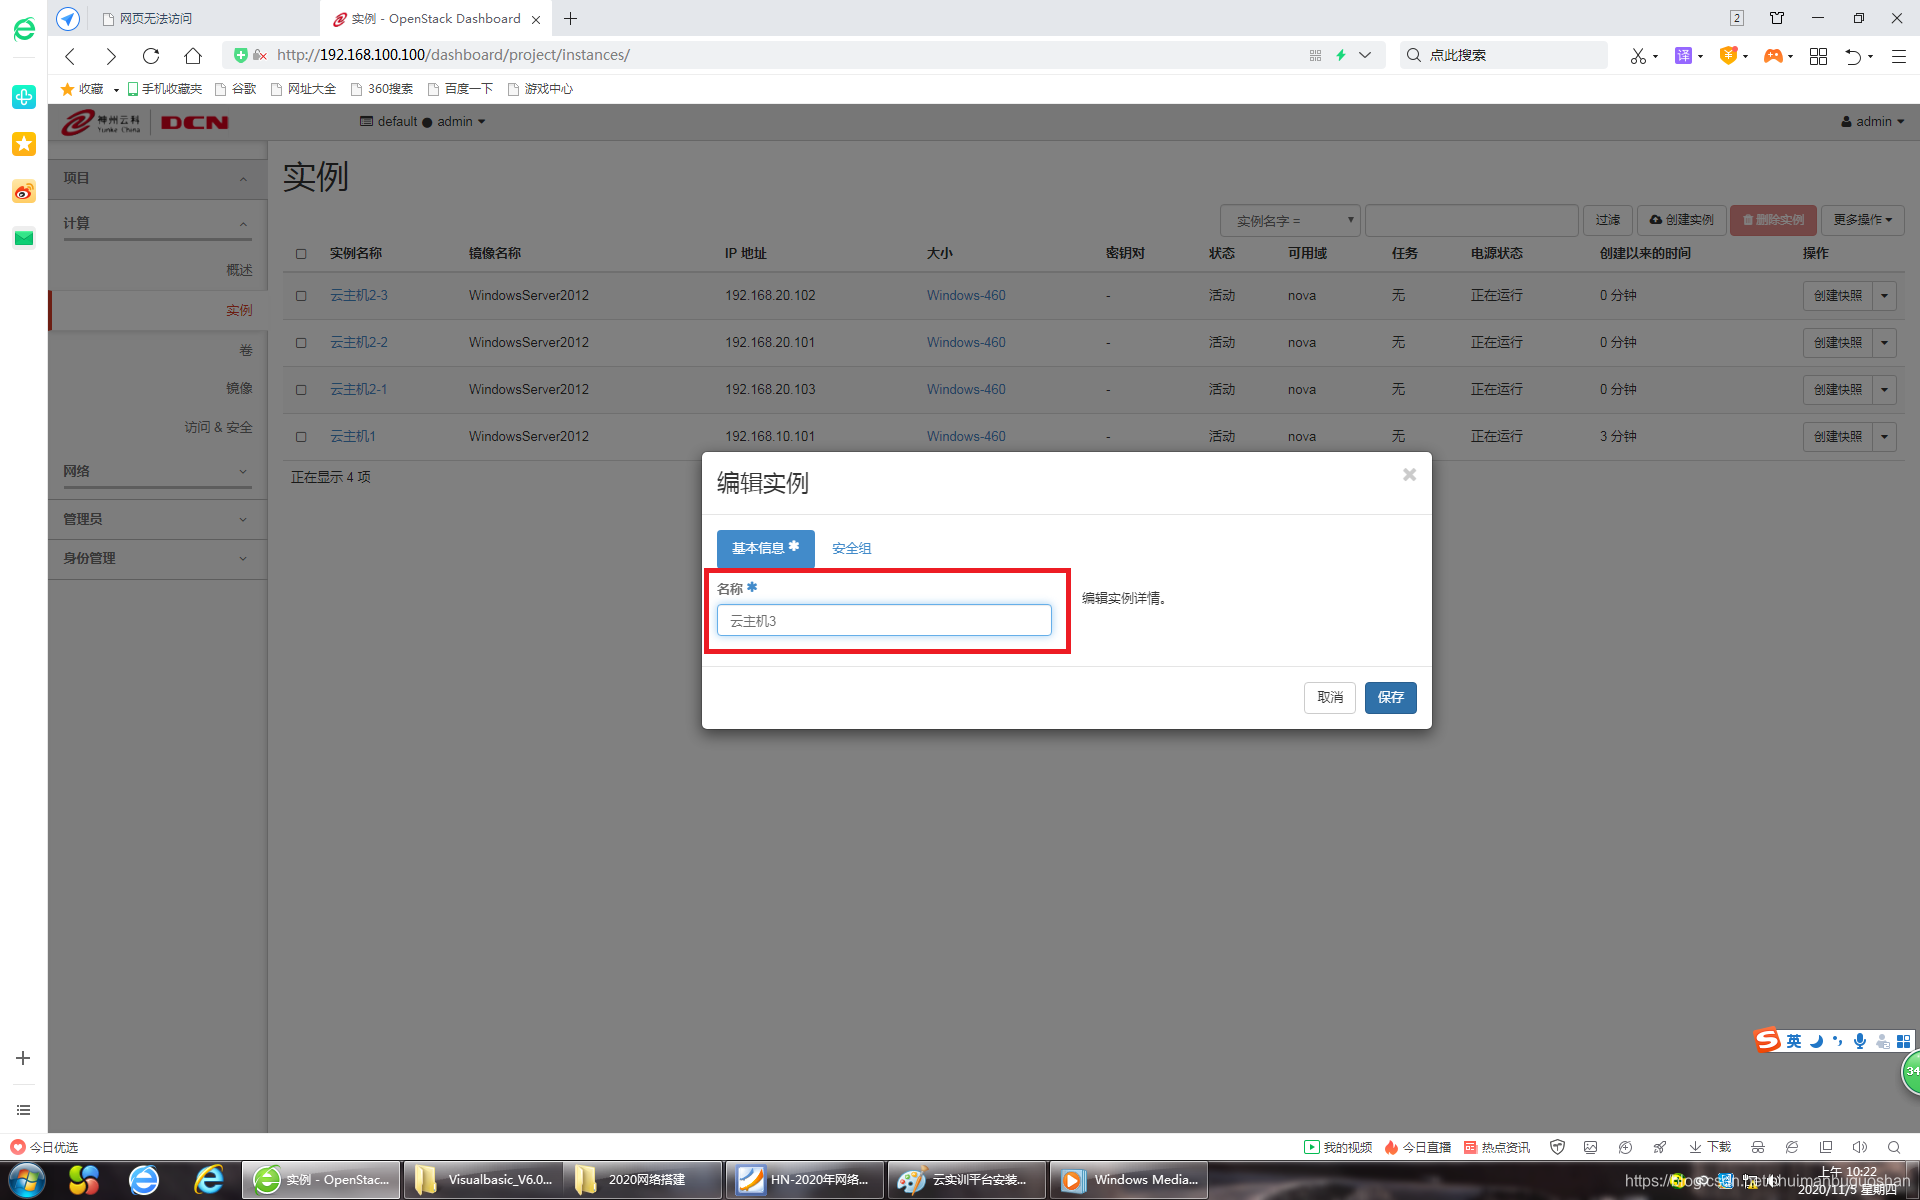This screenshot has width=1920, height=1200.
Task: Switch to the 安全组 tab
Action: [851, 548]
